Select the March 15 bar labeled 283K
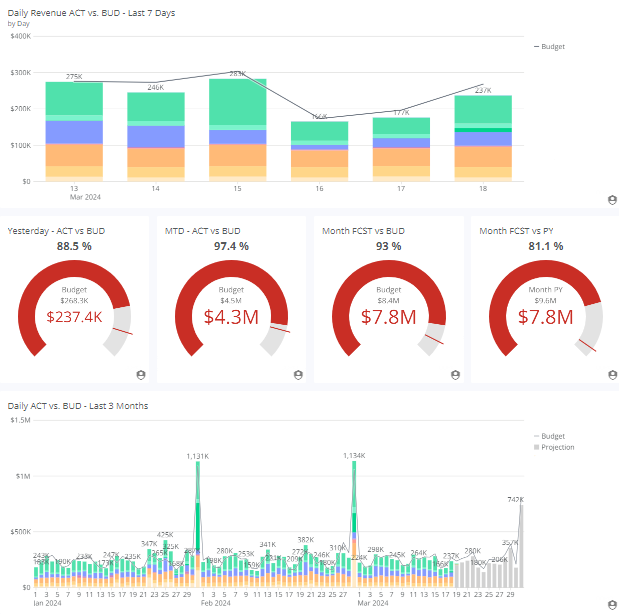 click(x=237, y=130)
